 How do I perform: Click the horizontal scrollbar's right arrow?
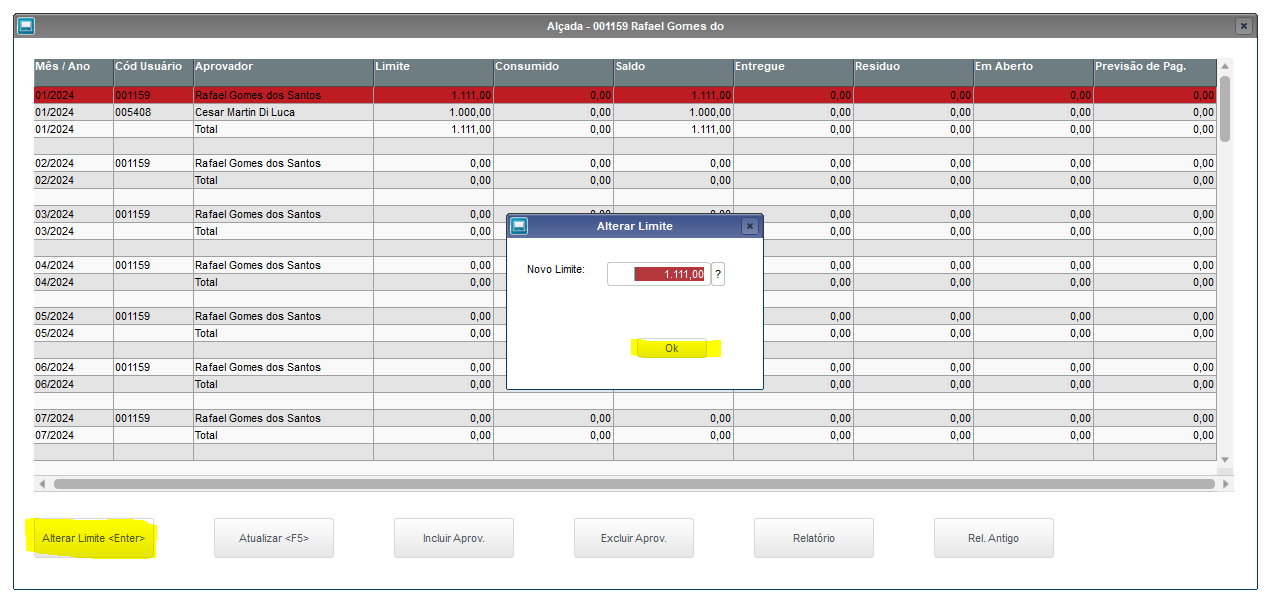1226,484
